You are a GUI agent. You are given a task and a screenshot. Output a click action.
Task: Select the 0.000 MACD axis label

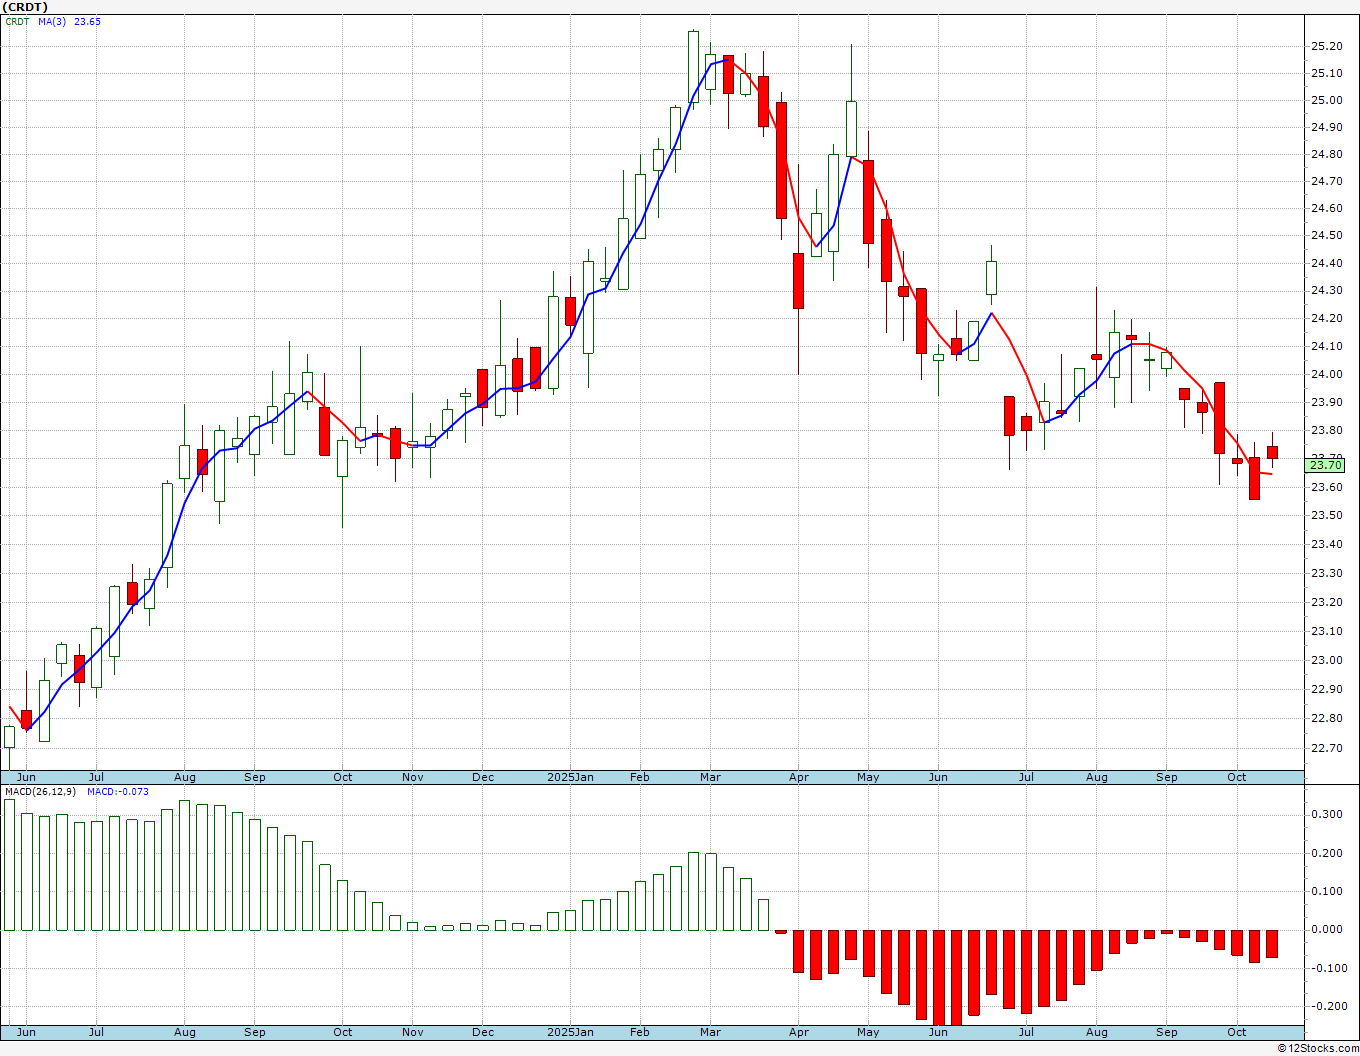(1326, 929)
